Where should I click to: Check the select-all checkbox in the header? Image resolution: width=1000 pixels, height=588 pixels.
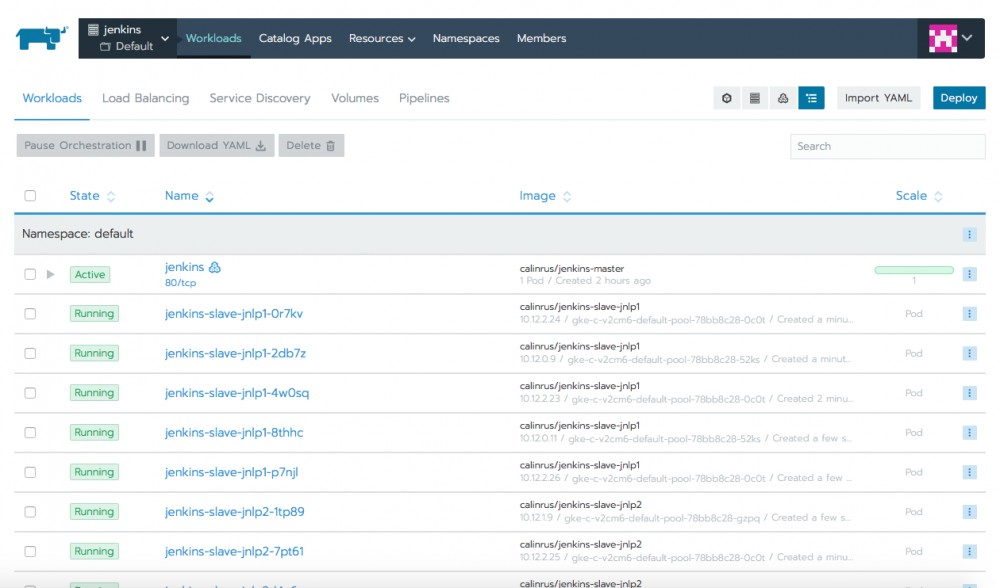tap(29, 195)
